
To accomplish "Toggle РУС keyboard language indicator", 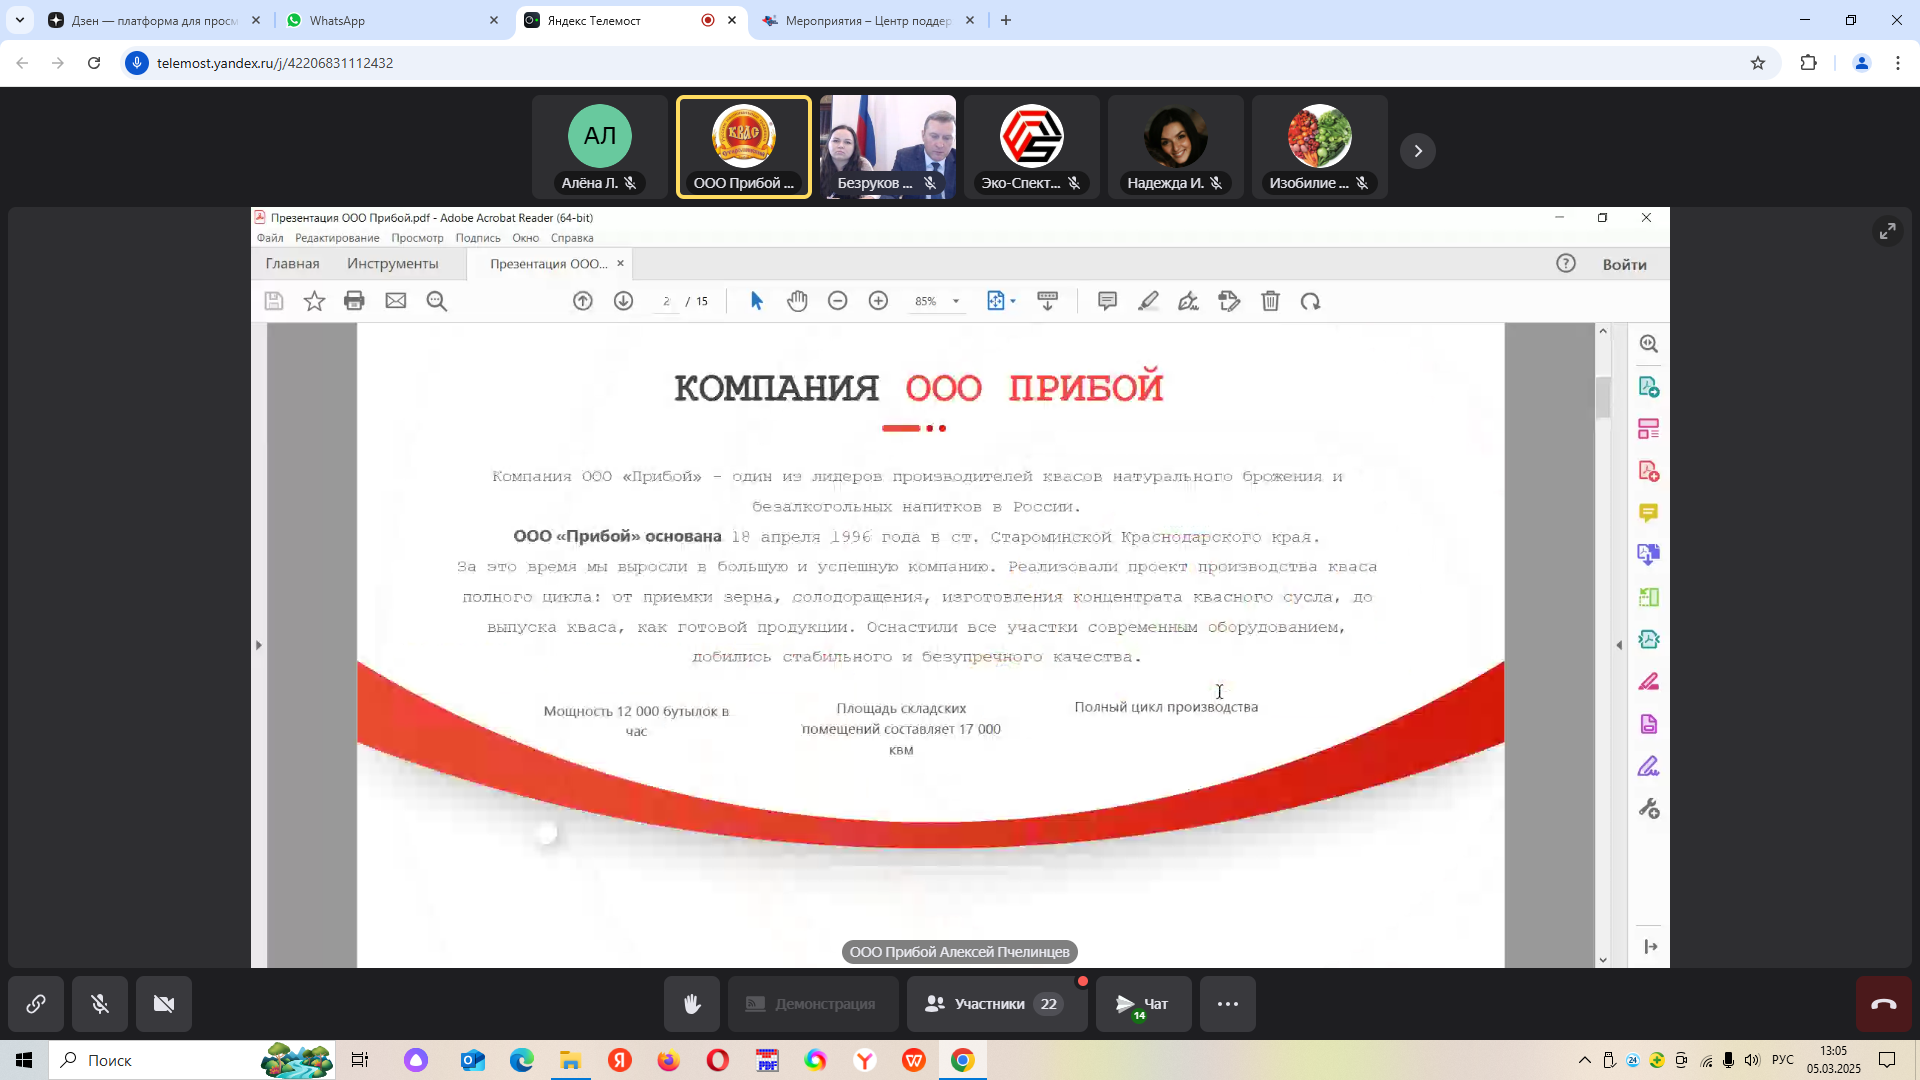I will pyautogui.click(x=1782, y=1060).
